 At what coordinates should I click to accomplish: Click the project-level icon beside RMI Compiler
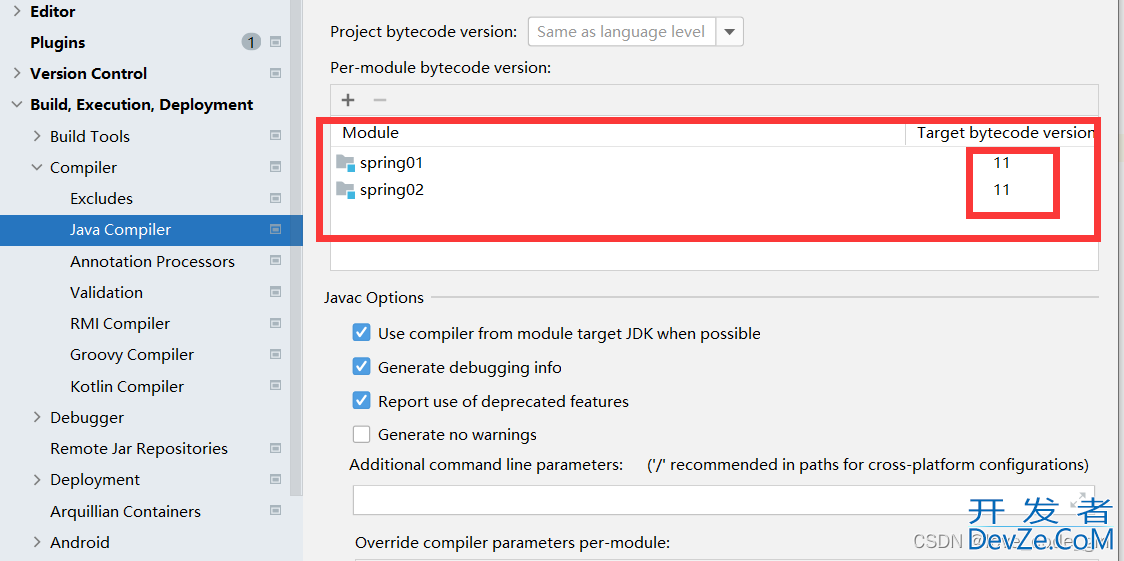pos(275,324)
